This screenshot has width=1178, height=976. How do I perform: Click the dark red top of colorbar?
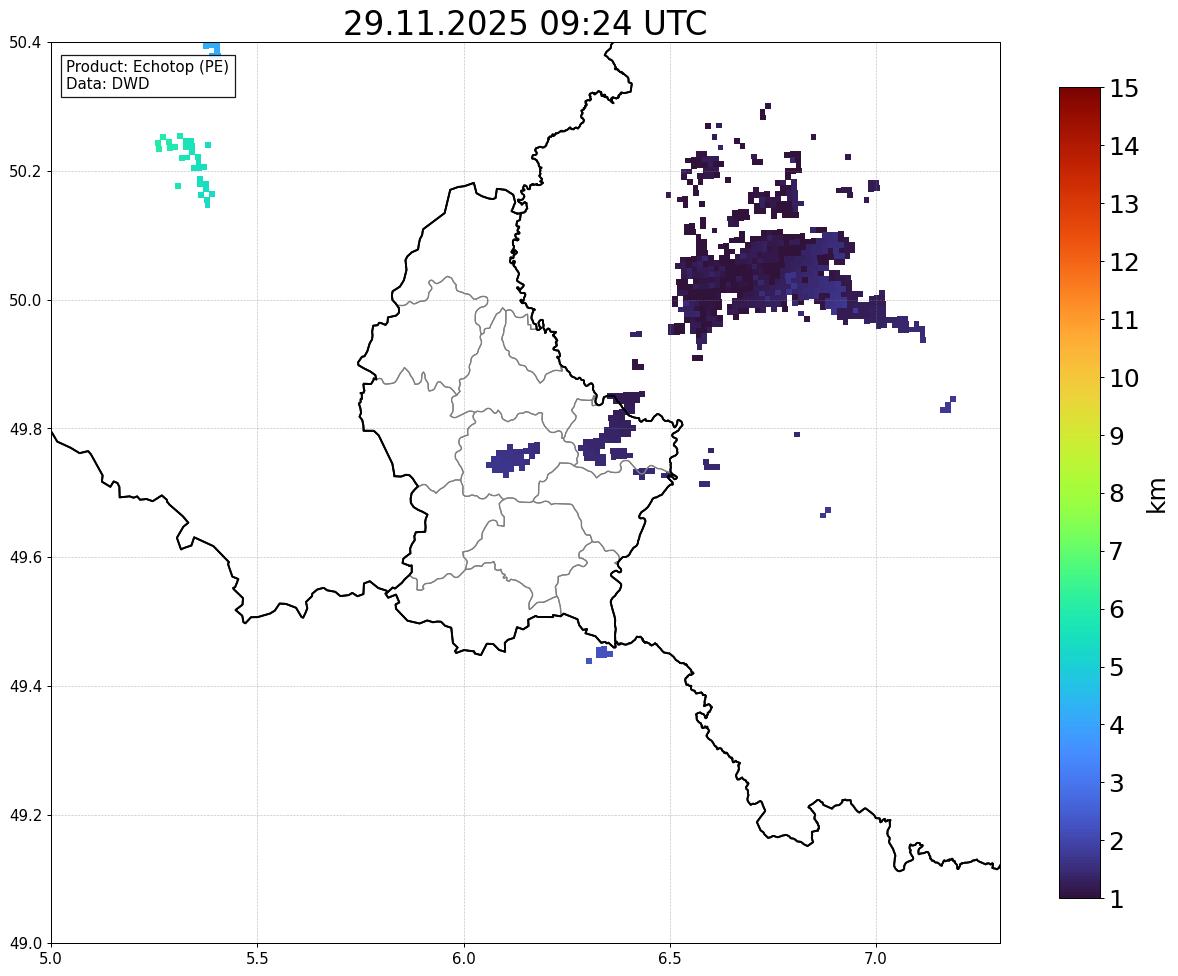pyautogui.click(x=1080, y=94)
